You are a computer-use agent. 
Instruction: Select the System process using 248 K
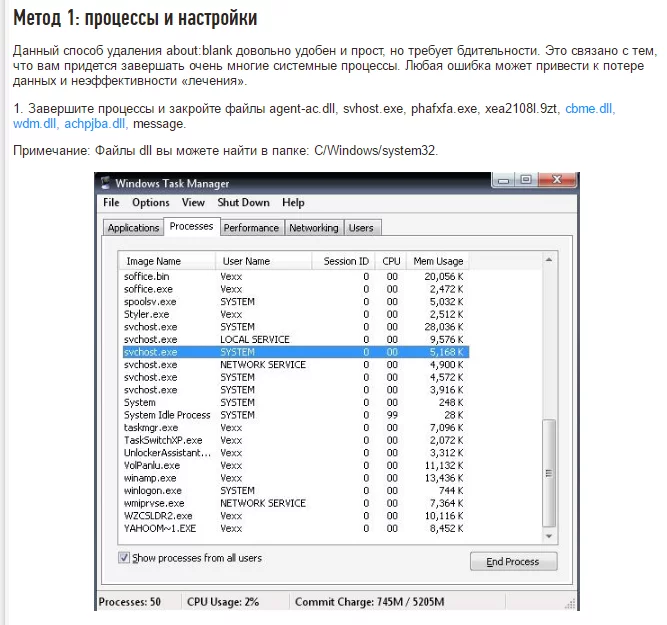click(x=294, y=402)
